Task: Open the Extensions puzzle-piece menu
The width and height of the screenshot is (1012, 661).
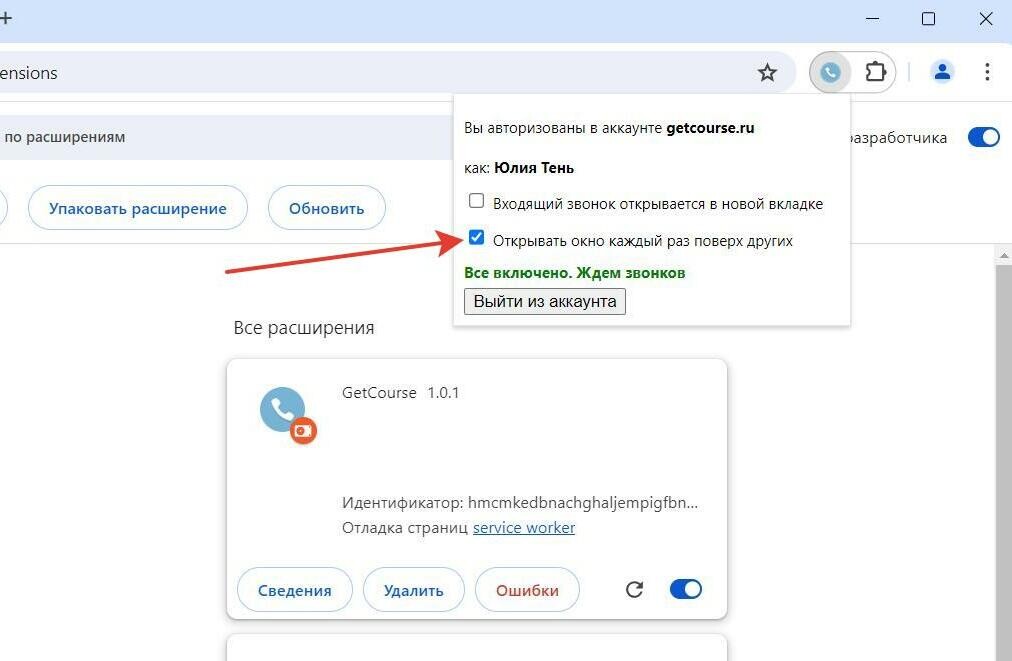Action: pyautogui.click(x=875, y=72)
